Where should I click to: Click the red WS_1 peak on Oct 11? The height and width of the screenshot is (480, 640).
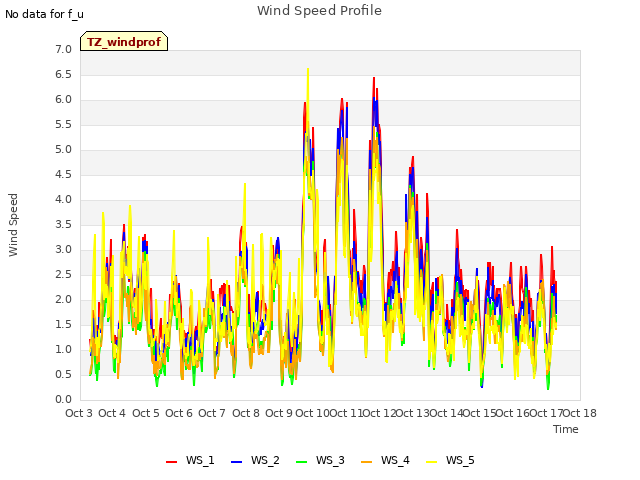click(342, 100)
